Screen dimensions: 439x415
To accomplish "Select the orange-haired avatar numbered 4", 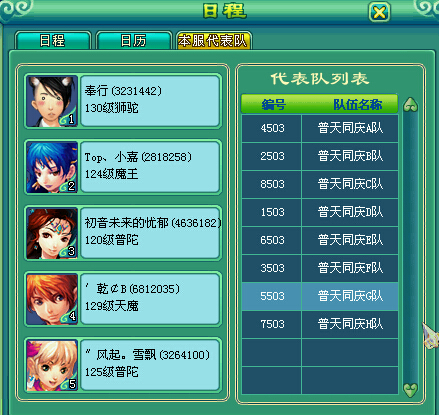I will 52,299.
